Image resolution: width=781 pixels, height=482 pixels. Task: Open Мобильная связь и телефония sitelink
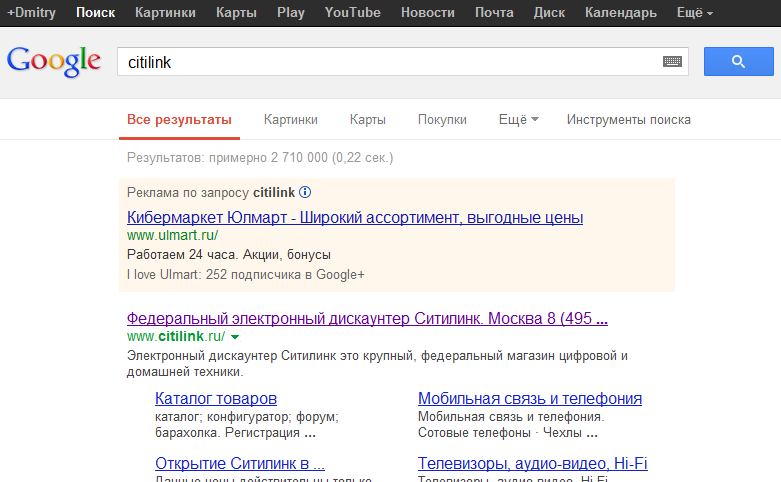[530, 398]
